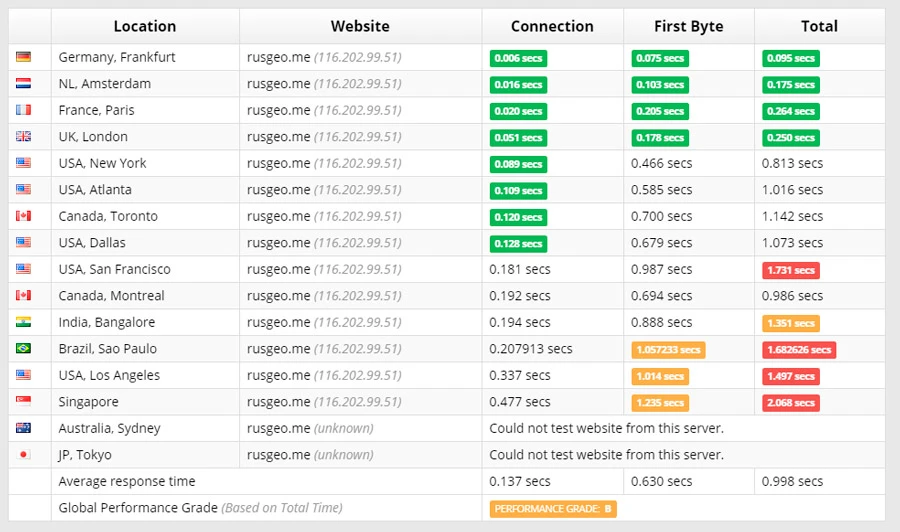Image resolution: width=900 pixels, height=532 pixels.
Task: Click rusgeo.me (unknown) in the Sydney row
Action: [310, 429]
